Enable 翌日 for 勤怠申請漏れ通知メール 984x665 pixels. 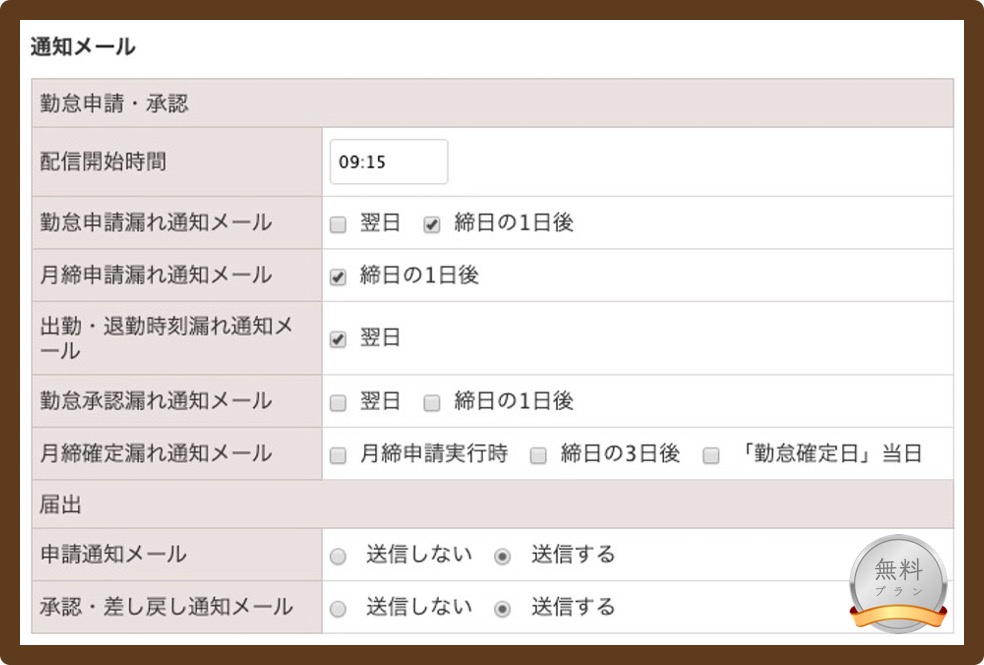pos(338,225)
